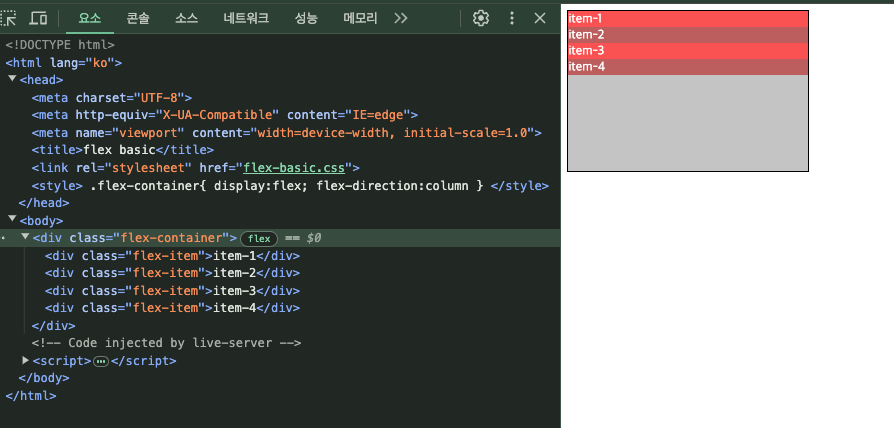Select the html lang="ko" node
Screen dimensions: 894x428
click(x=64, y=62)
